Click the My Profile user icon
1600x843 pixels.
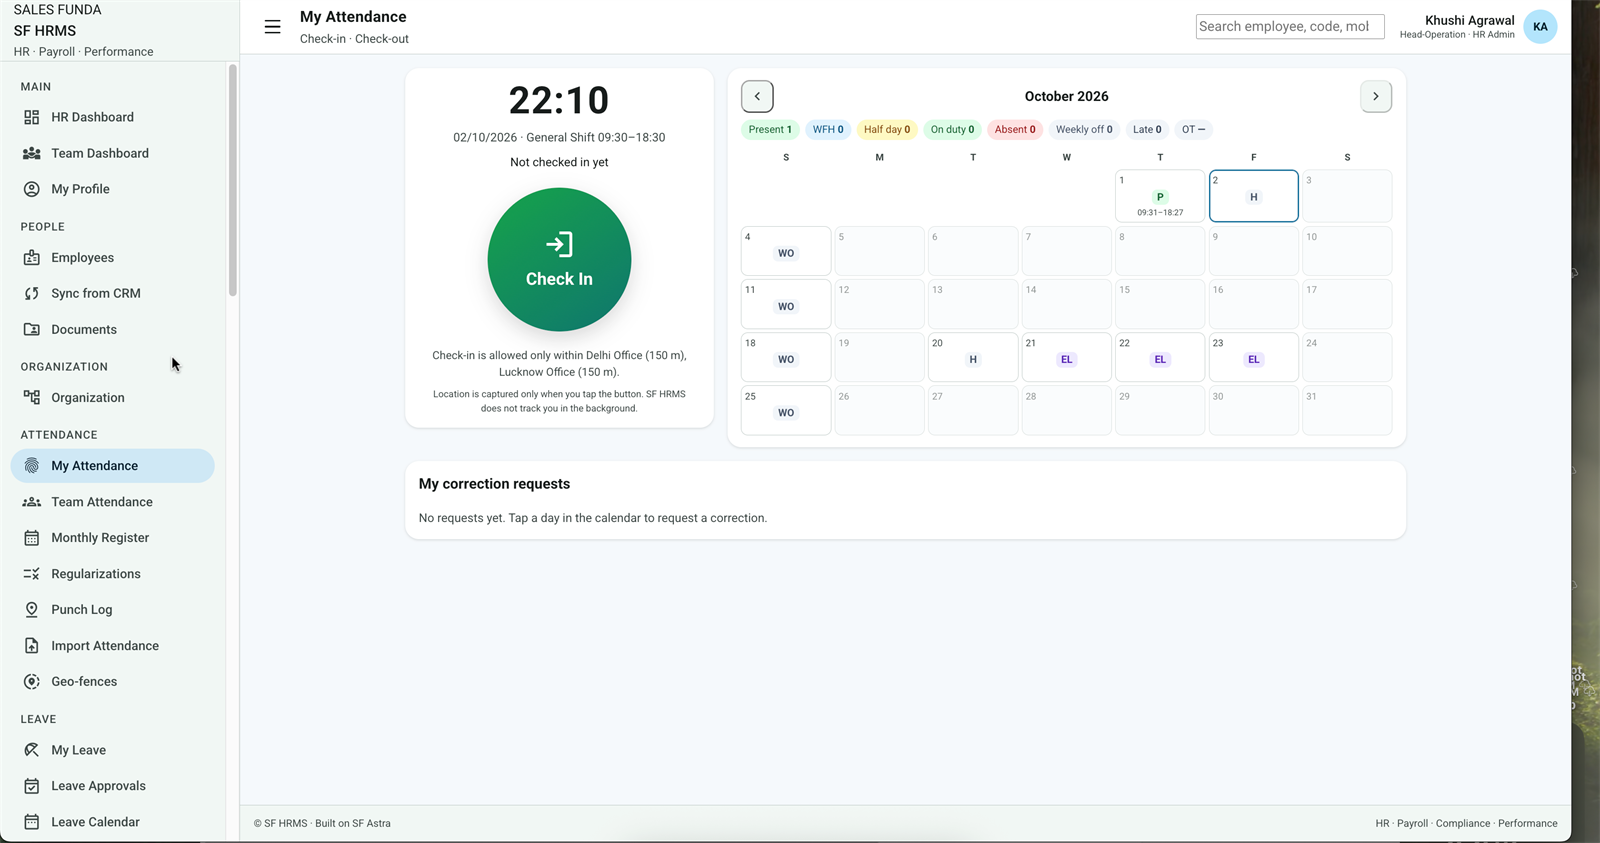(32, 189)
